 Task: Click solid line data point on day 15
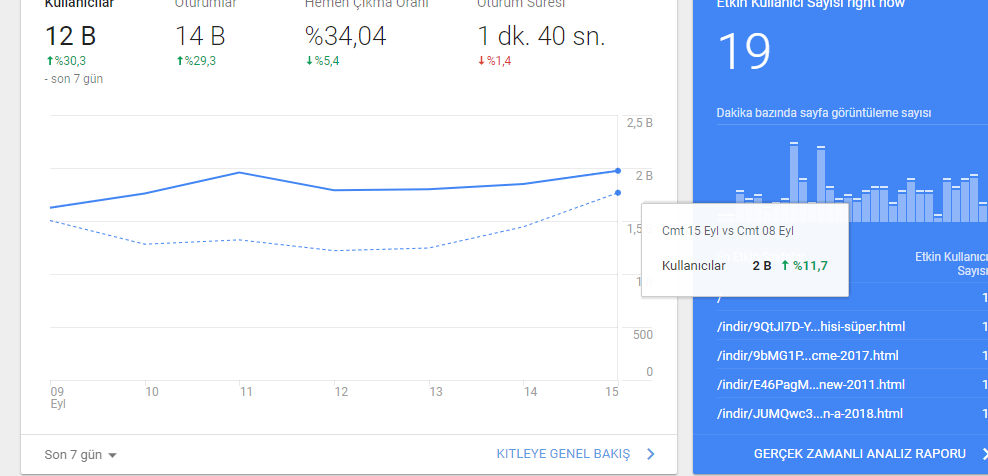pyautogui.click(x=618, y=171)
